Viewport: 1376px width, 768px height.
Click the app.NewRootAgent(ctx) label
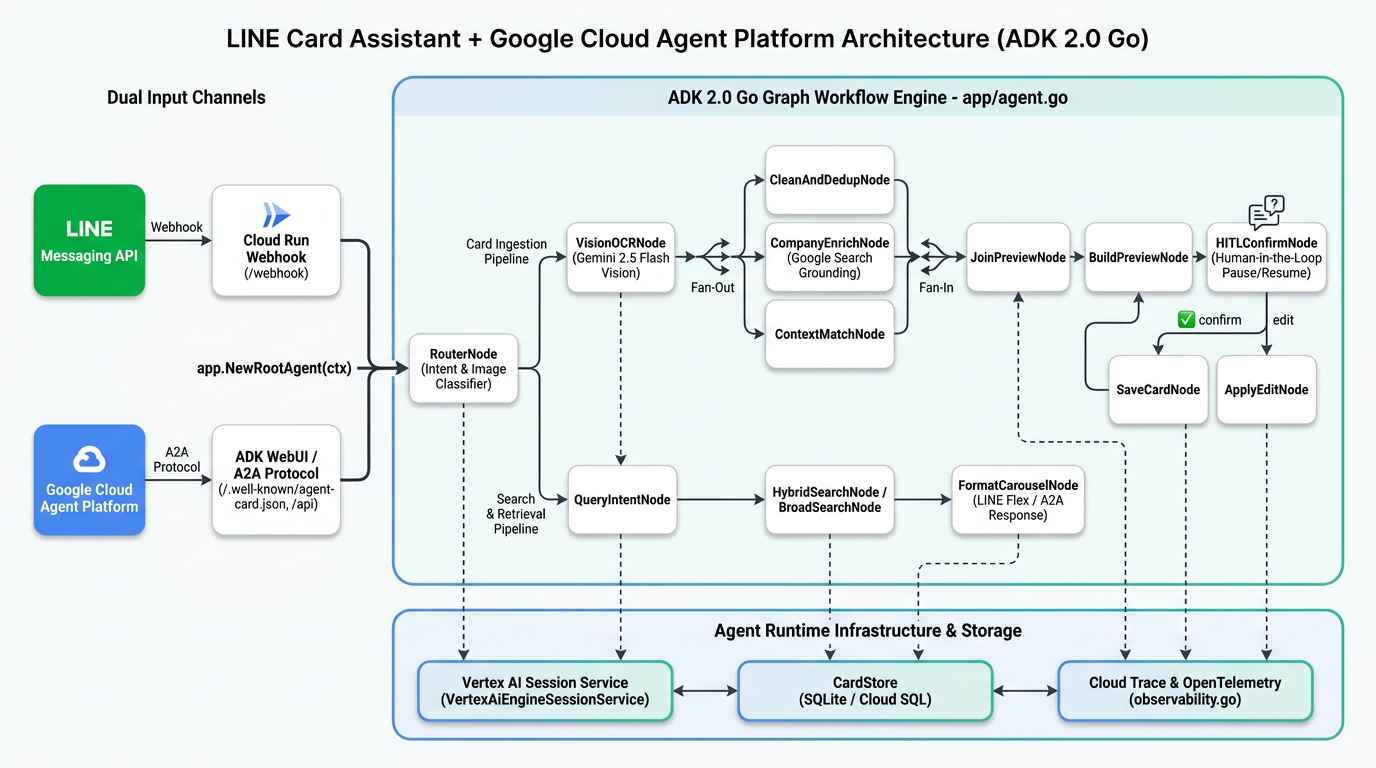(274, 368)
